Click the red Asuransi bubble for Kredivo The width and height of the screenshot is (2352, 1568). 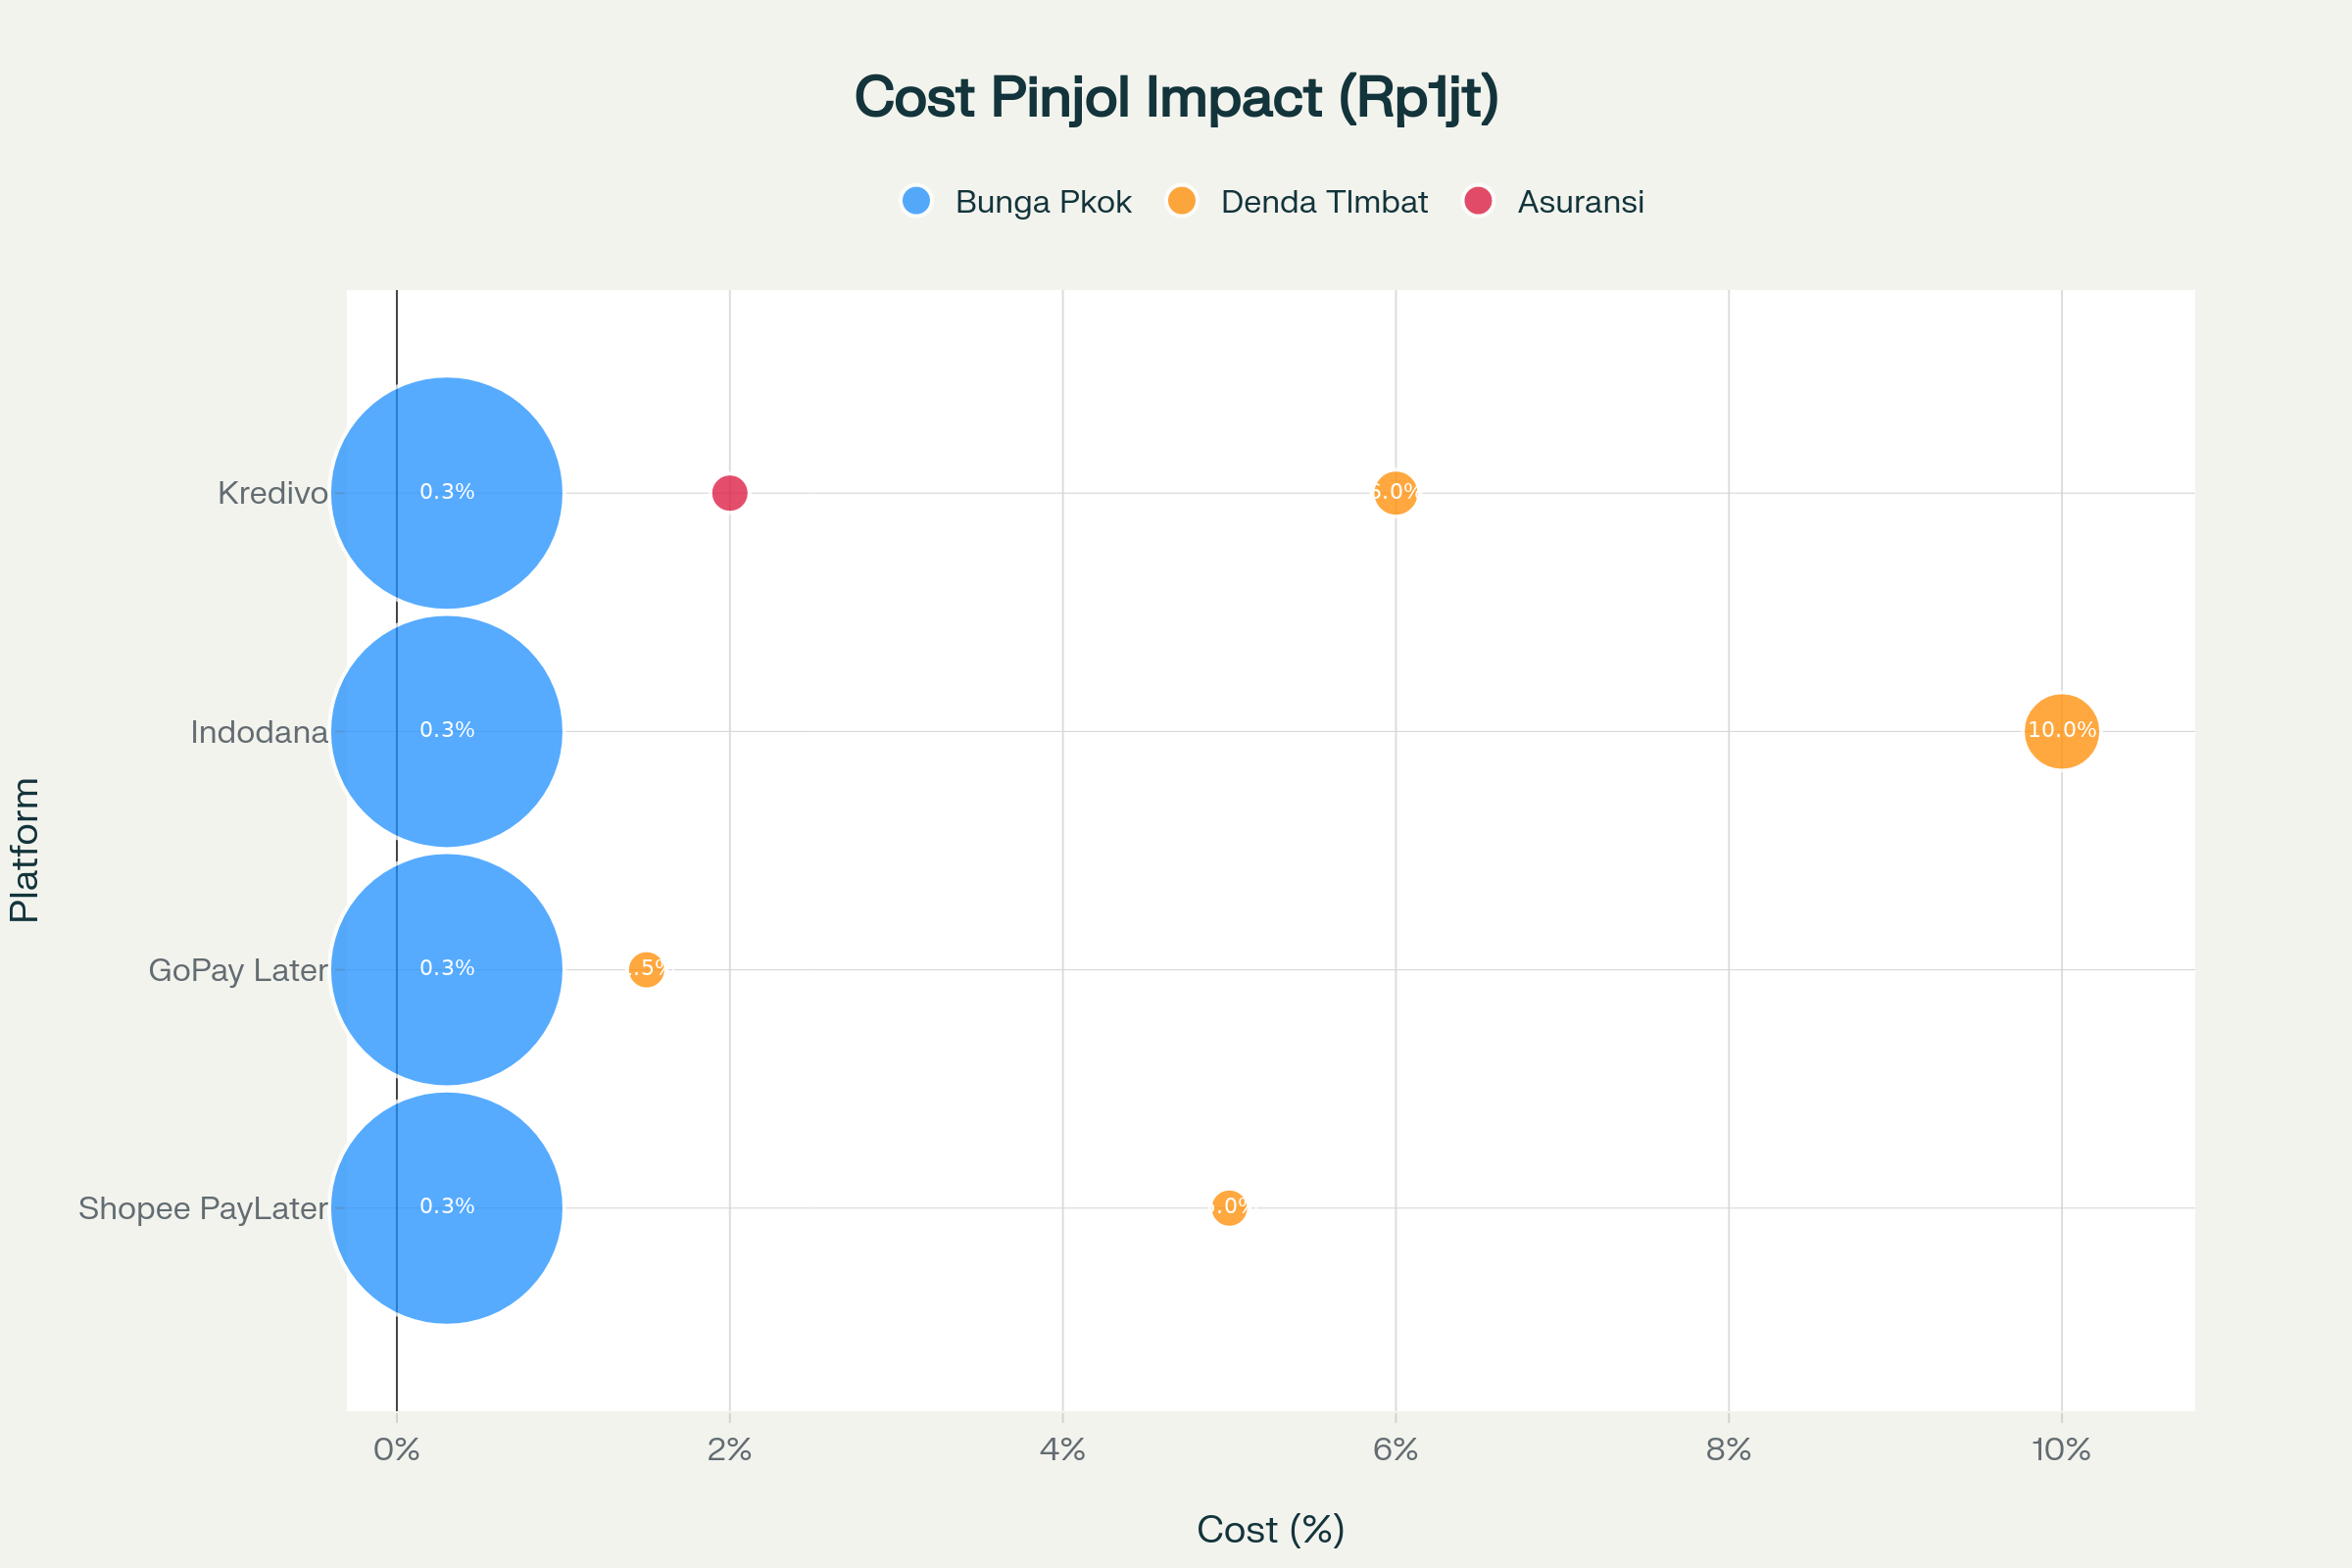pos(730,493)
